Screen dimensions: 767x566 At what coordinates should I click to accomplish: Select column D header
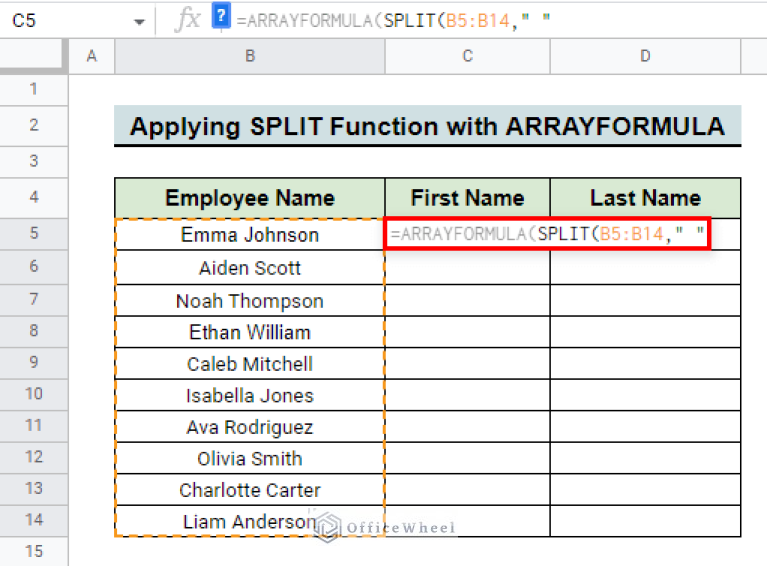tap(645, 57)
